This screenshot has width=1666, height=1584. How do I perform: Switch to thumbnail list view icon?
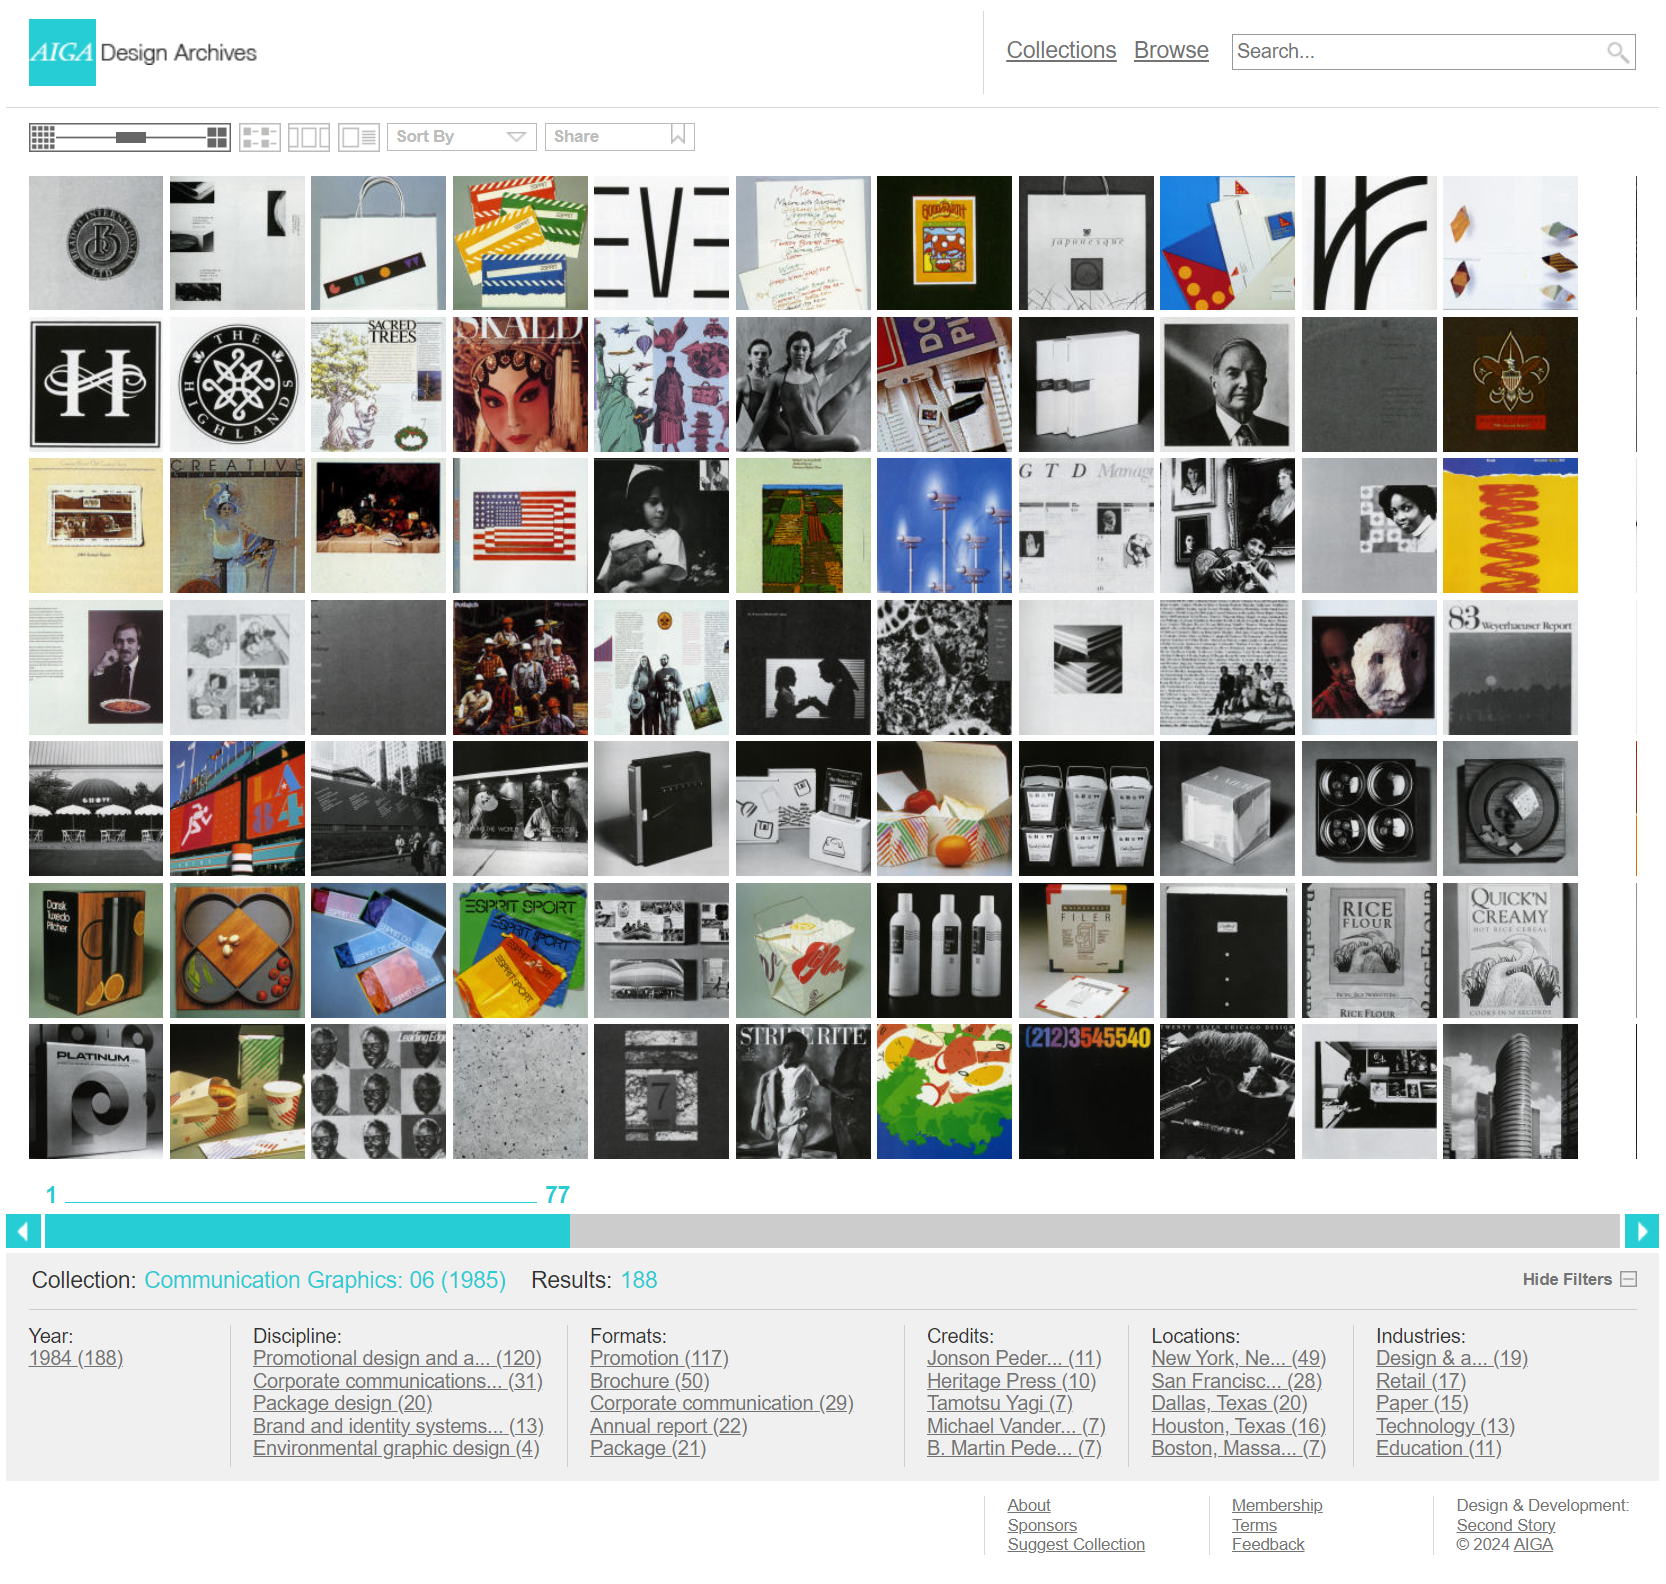point(260,137)
